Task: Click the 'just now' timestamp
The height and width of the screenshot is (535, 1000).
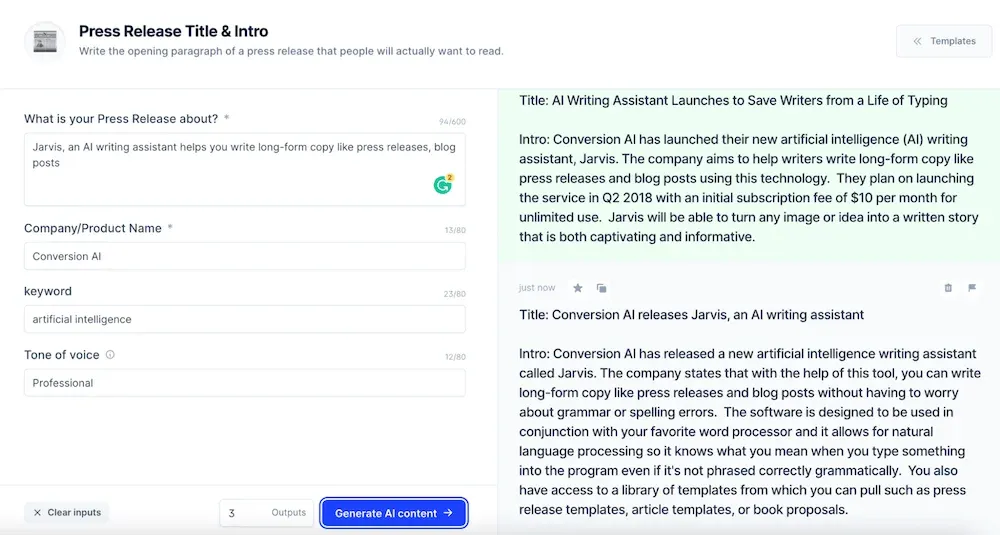Action: [537, 288]
